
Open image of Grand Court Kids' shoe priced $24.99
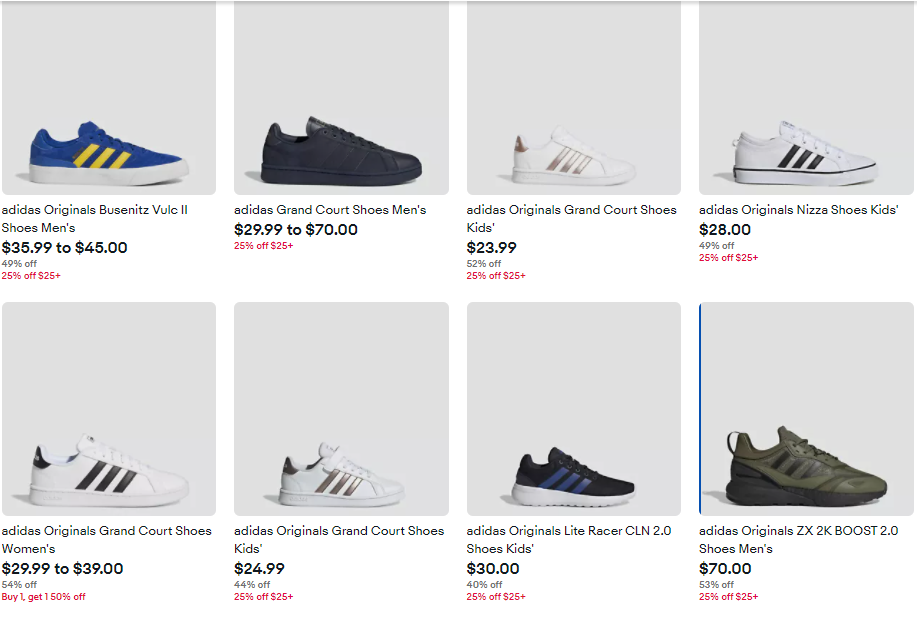tap(341, 472)
